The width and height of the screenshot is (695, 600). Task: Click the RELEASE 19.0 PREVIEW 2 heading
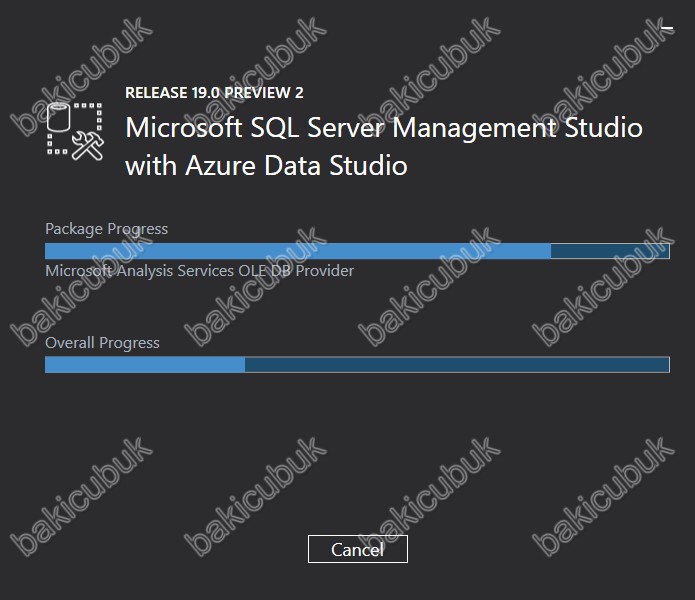(214, 93)
